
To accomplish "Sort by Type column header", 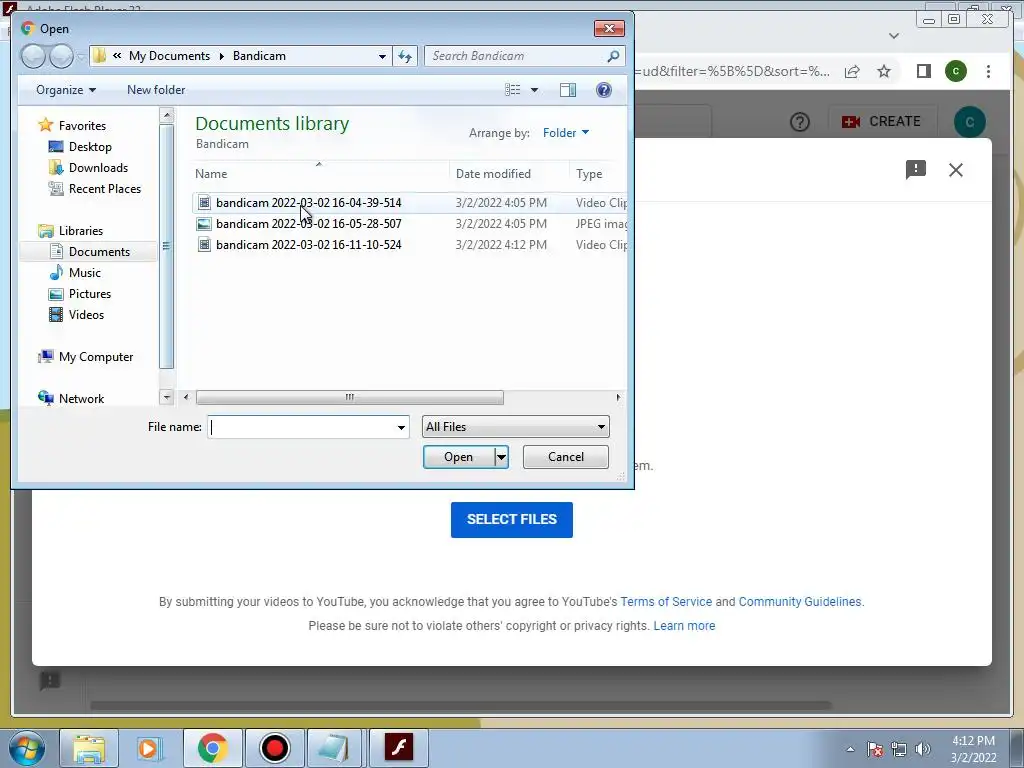I will 589,174.
